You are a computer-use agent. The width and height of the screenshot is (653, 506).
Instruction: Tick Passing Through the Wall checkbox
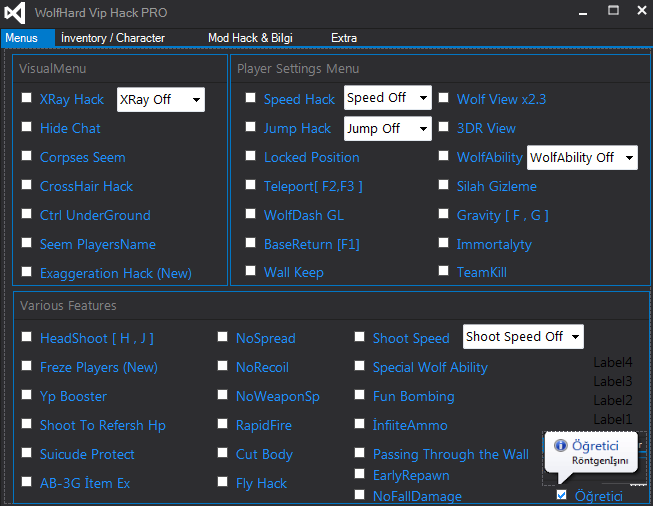point(359,453)
